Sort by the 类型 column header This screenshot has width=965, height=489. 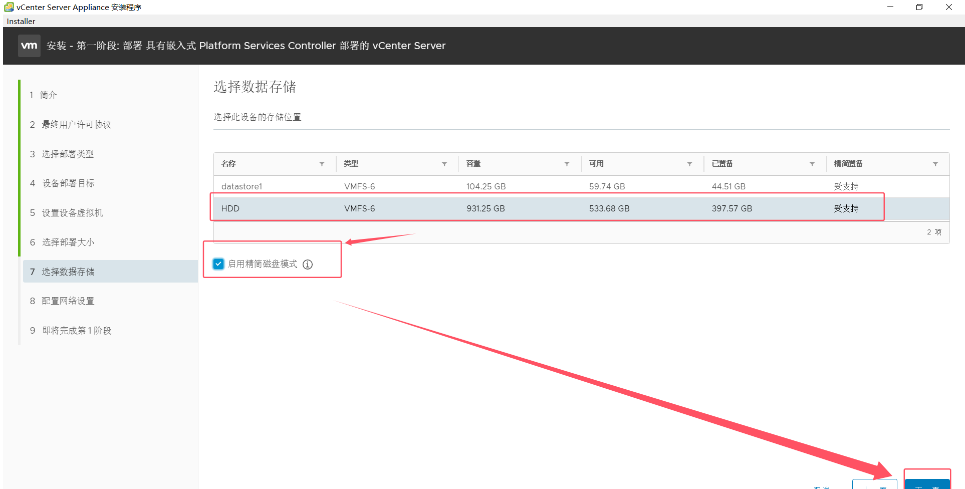[351, 164]
